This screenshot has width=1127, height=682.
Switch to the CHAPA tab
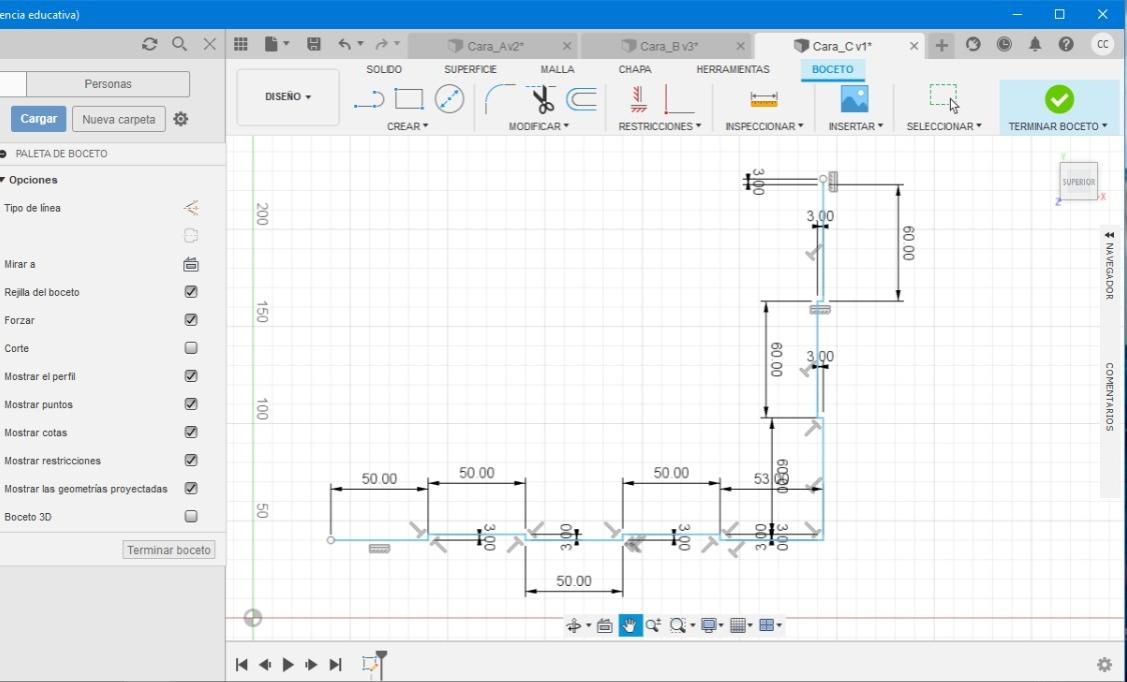(635, 69)
